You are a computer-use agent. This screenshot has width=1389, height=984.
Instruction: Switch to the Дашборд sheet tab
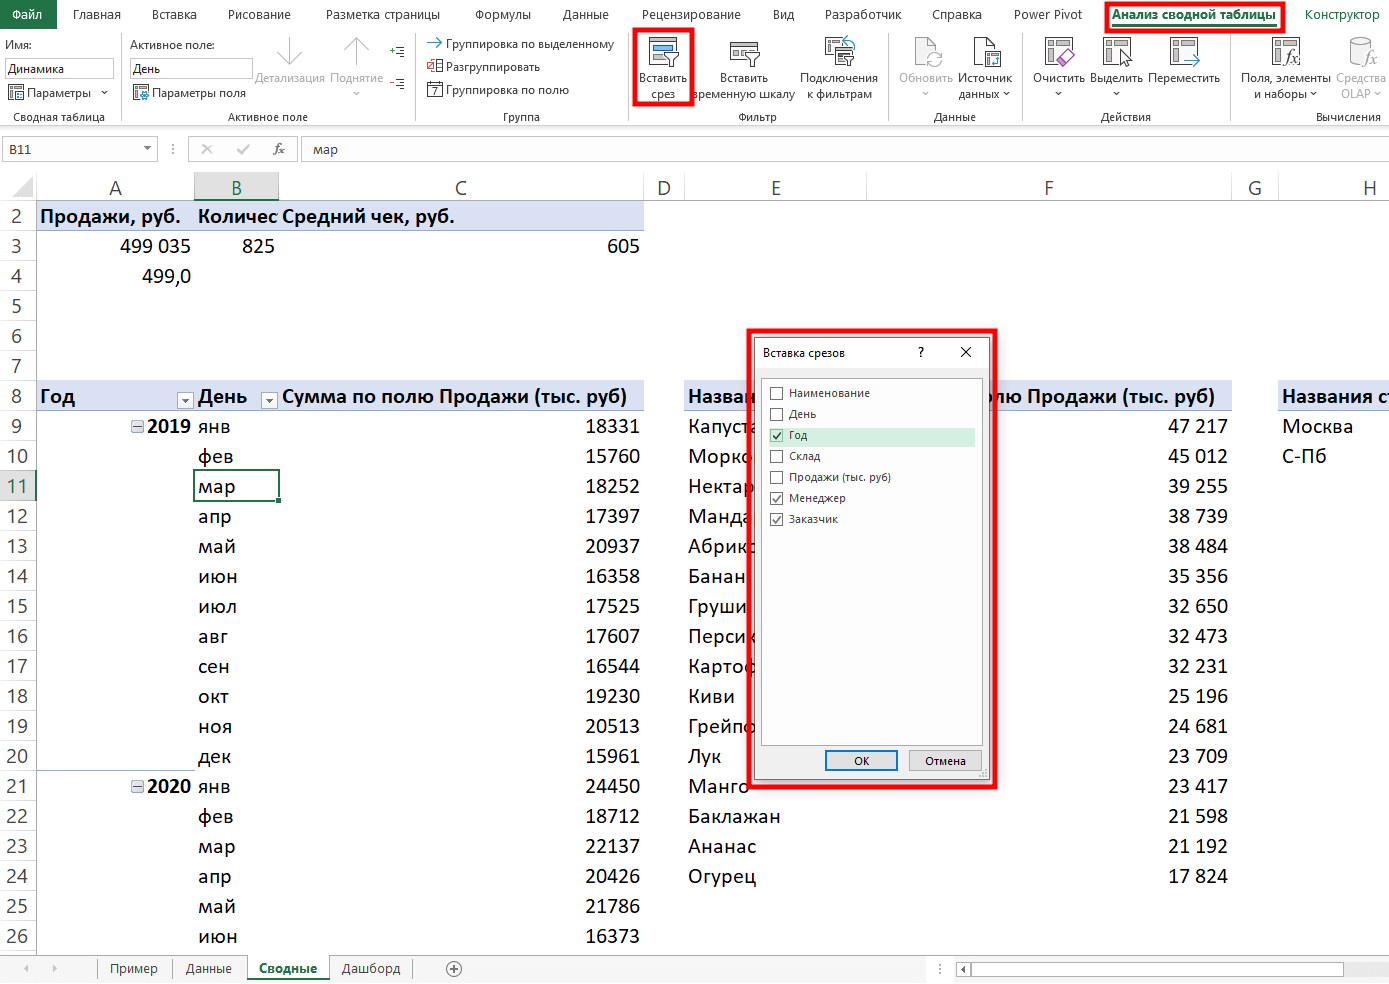tap(371, 968)
